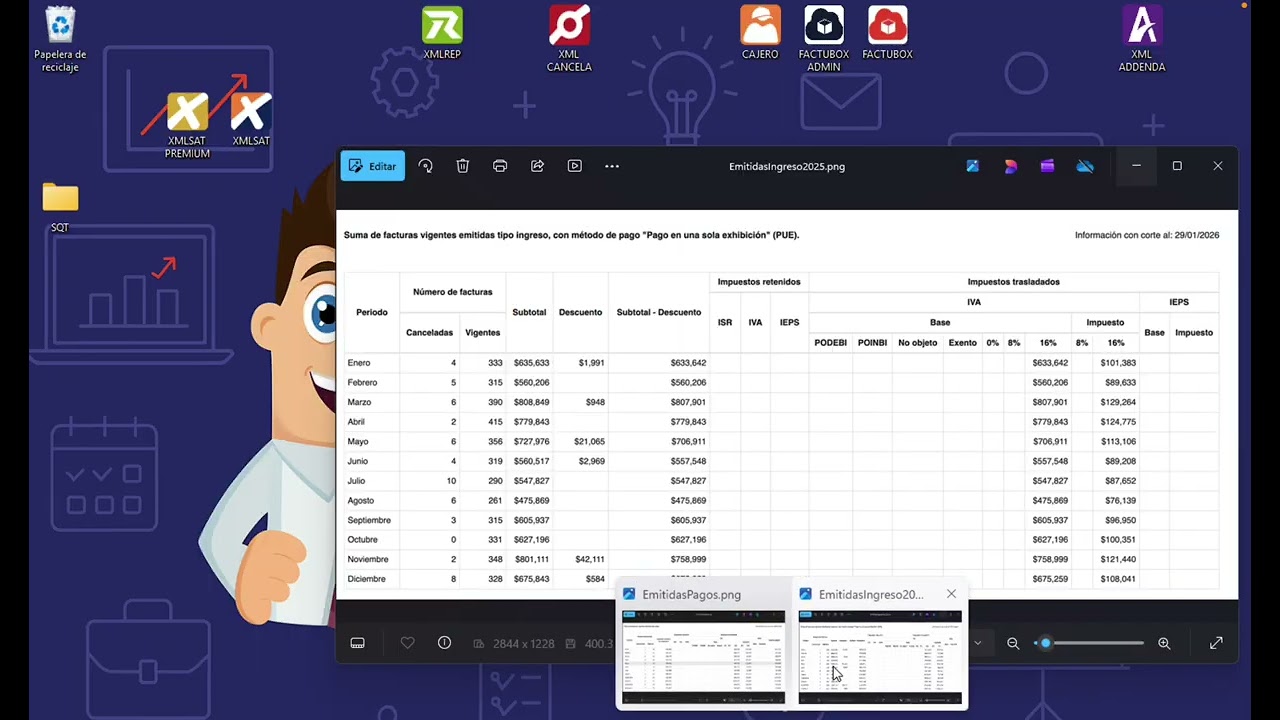The image size is (1280, 720).
Task: Start slideshow from Photos toolbar
Action: (575, 166)
